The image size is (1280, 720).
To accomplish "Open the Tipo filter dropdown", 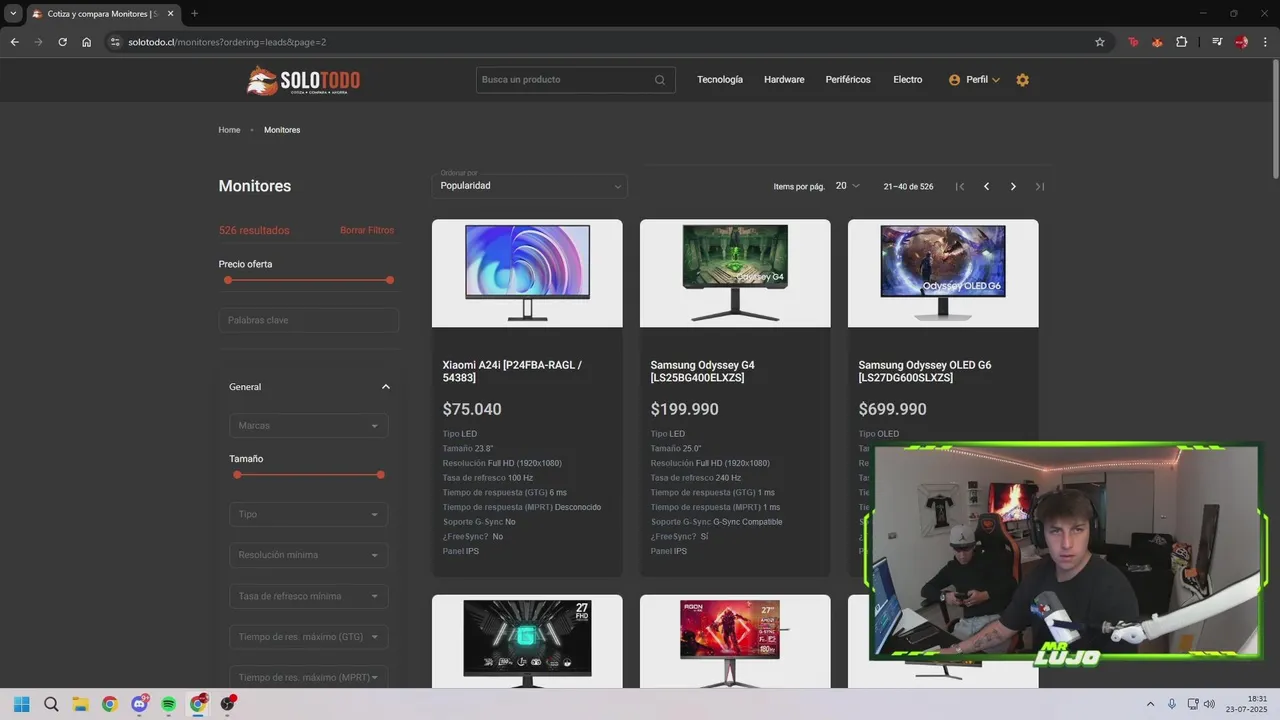I will (x=309, y=514).
